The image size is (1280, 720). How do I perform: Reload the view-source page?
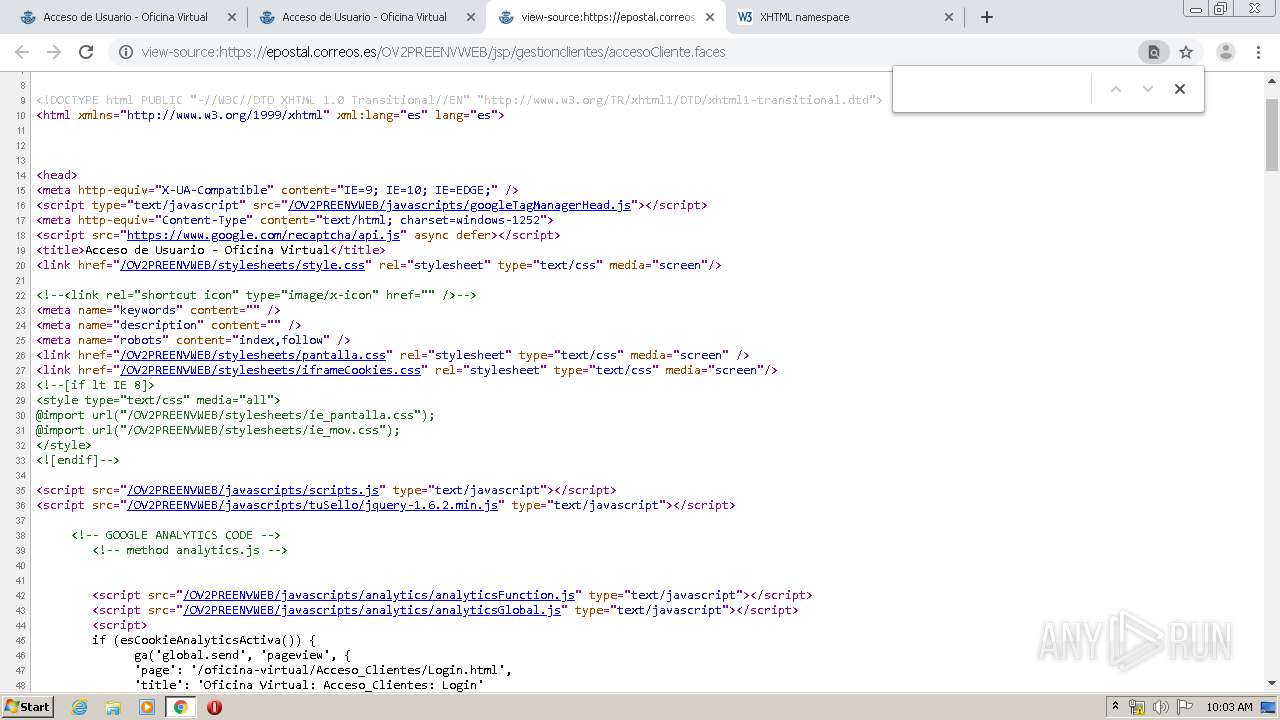pyautogui.click(x=86, y=52)
